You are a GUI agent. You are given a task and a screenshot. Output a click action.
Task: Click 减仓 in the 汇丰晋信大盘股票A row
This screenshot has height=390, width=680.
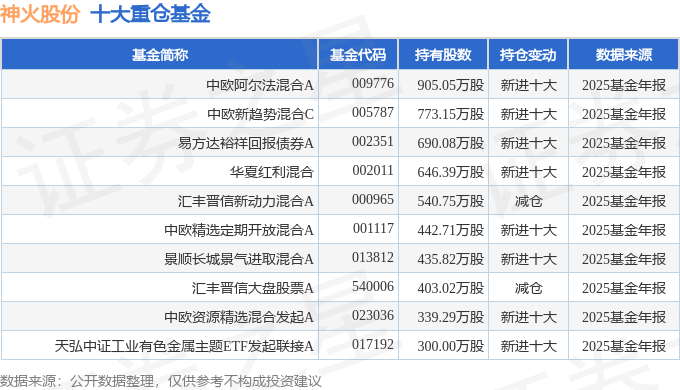point(528,288)
